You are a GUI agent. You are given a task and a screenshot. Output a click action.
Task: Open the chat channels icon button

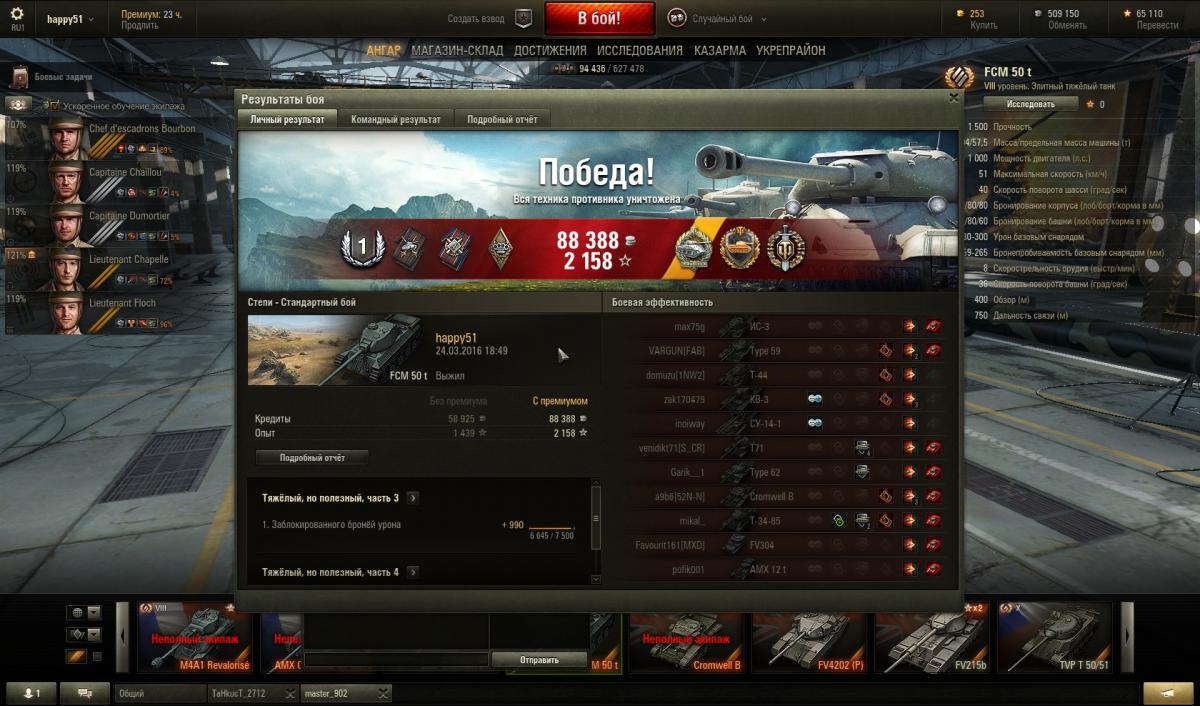coord(85,692)
